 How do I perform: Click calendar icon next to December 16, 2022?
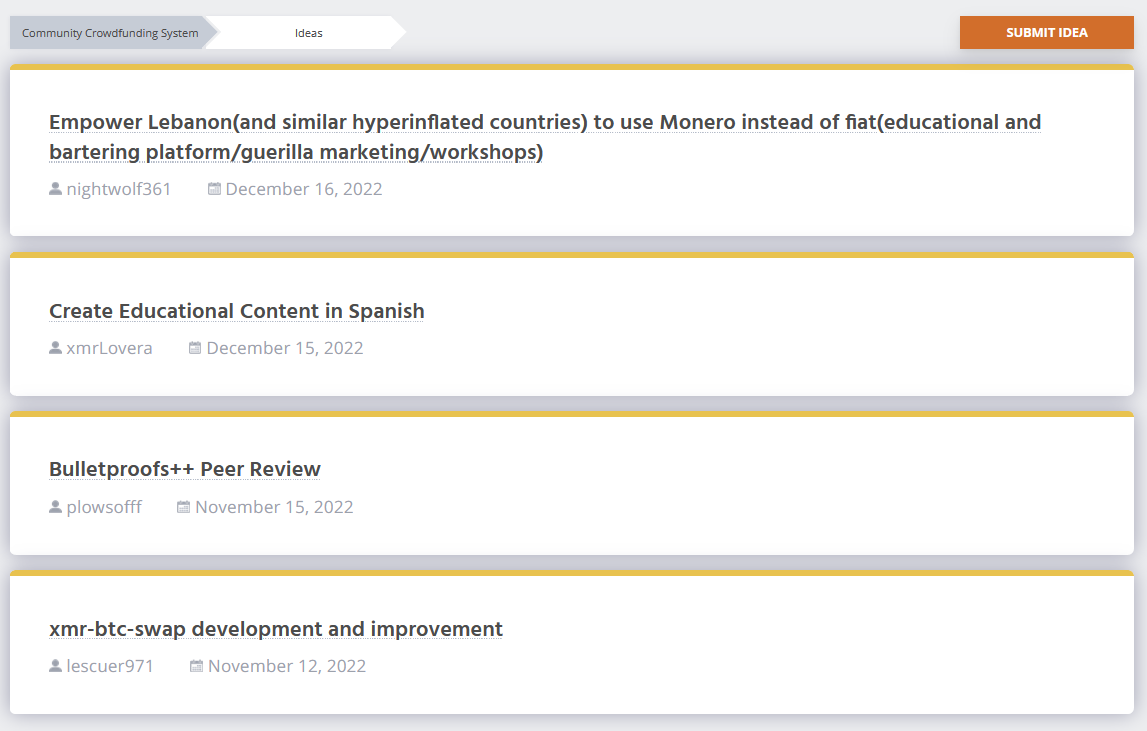tap(214, 189)
